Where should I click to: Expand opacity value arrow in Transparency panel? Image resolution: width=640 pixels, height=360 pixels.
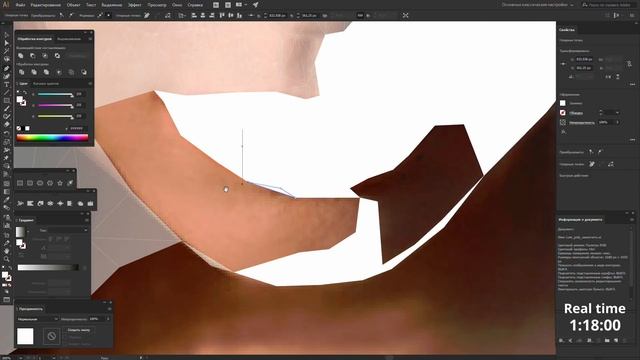108,319
